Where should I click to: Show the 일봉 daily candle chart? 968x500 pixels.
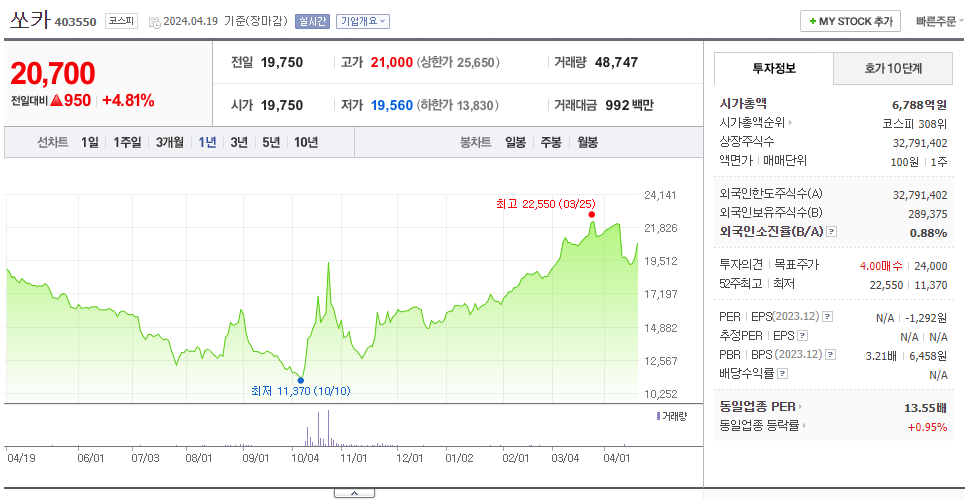pos(515,143)
